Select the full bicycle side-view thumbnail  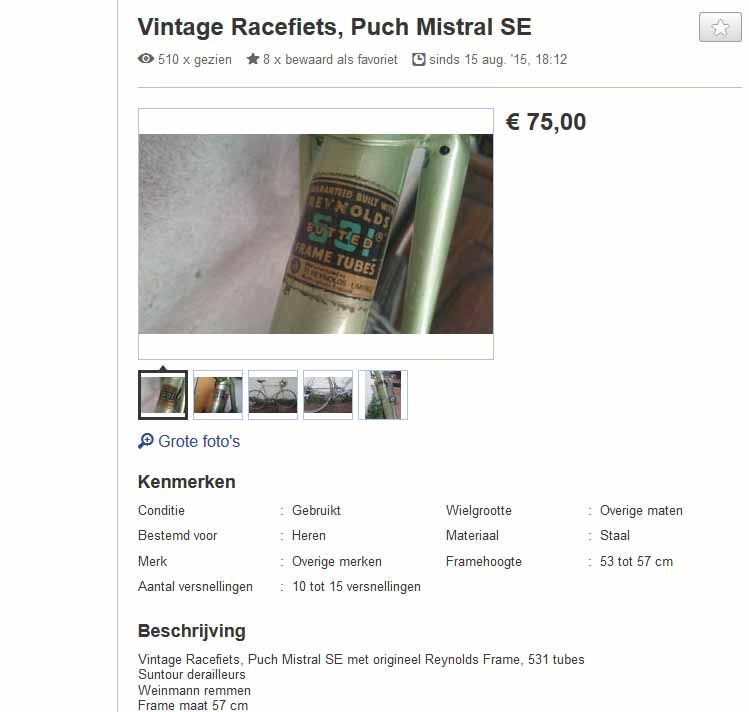pos(273,395)
